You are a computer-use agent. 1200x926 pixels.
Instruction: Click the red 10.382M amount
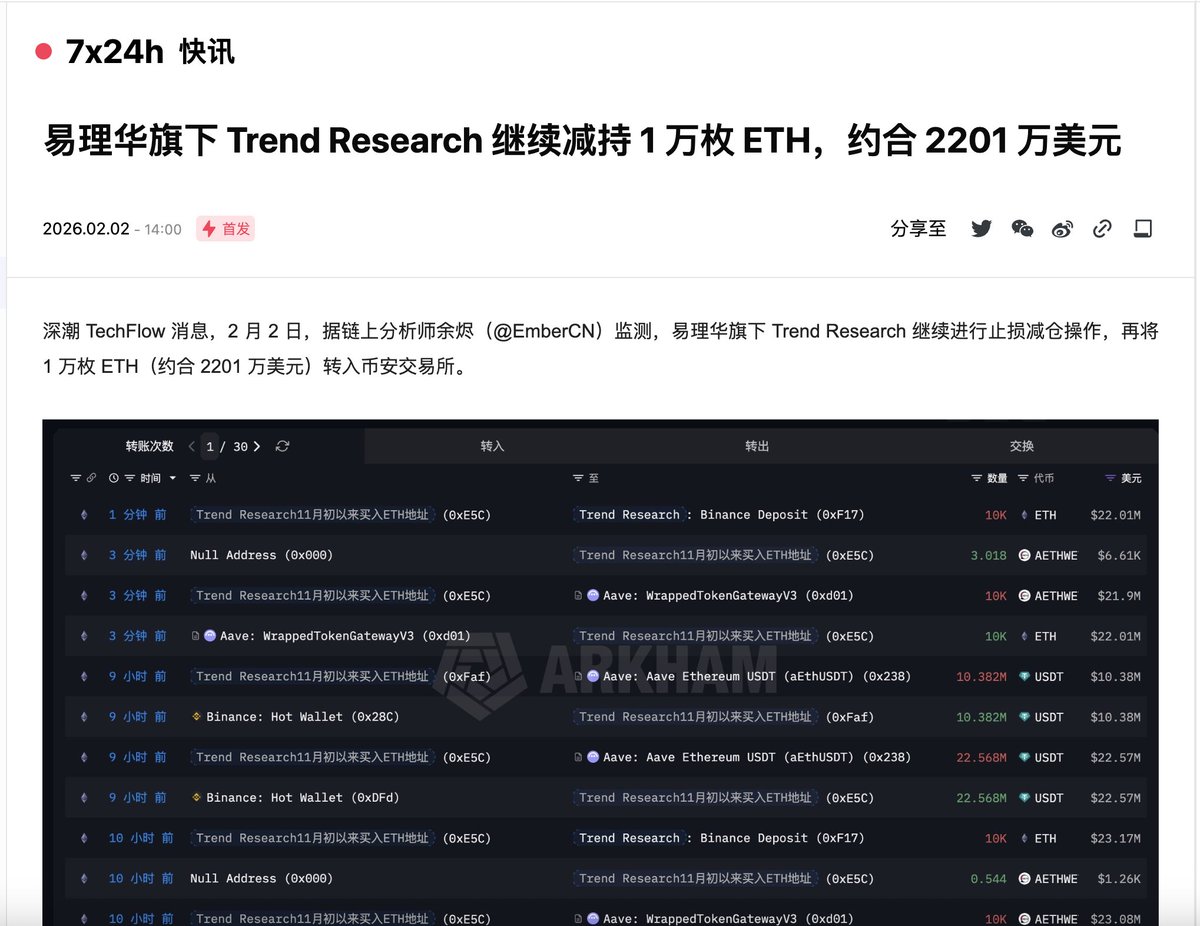[x=981, y=677]
